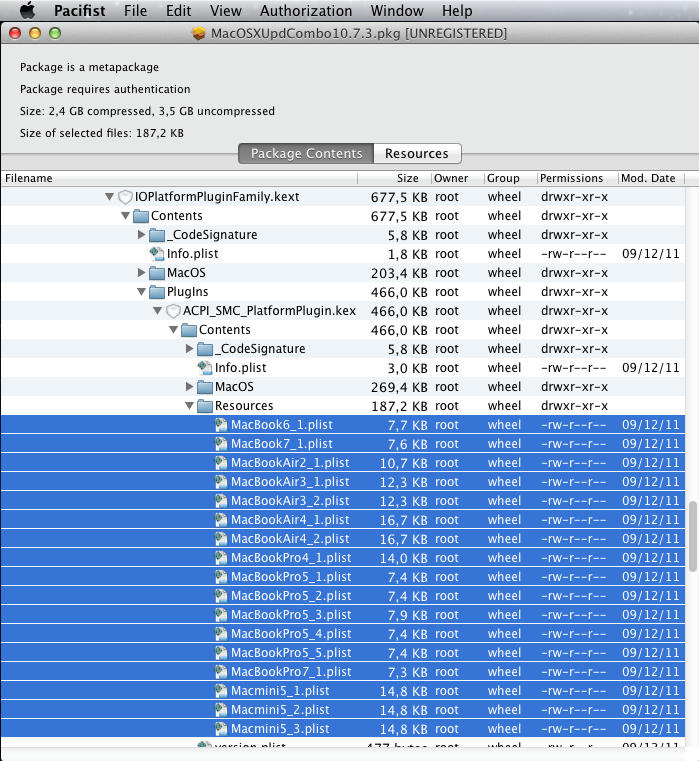Click the plist icon of MacBookAir3_1.plist
The image size is (699, 761).
coord(221,481)
